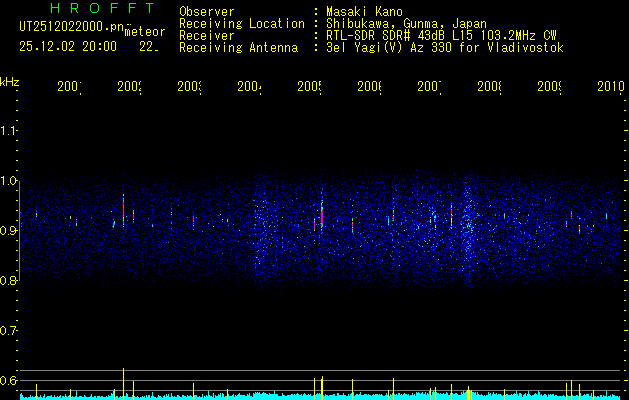Select the file name UT2512022000.pn

(x=71, y=27)
